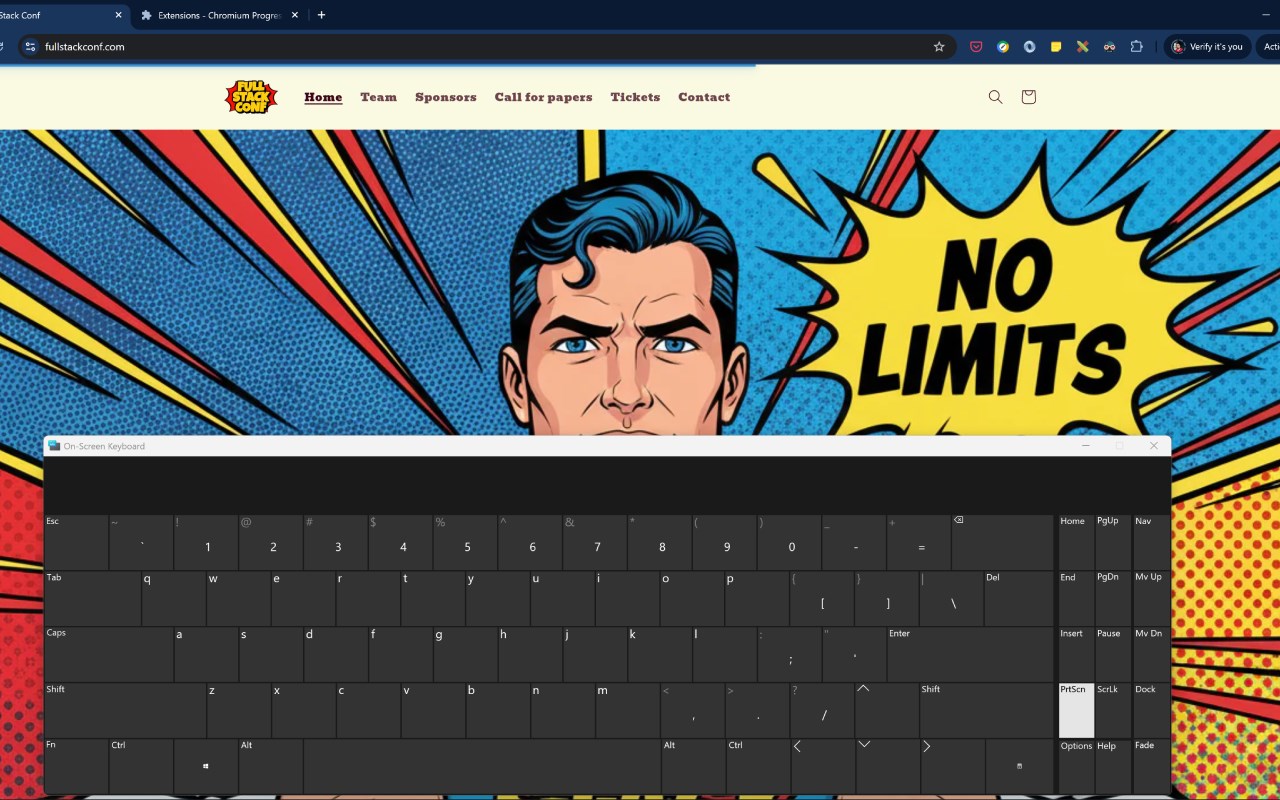Viewport: 1280px width, 800px height.
Task: Open the keyboard Options key
Action: [x=1076, y=766]
